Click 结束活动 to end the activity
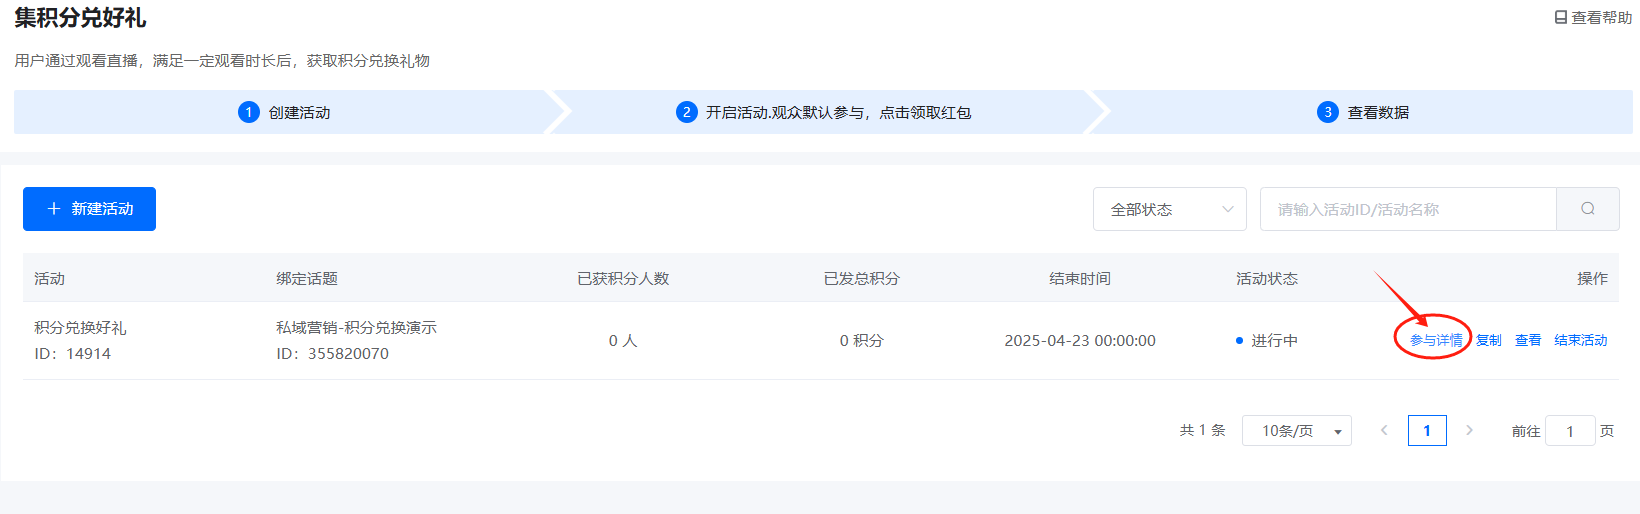 pos(1581,340)
